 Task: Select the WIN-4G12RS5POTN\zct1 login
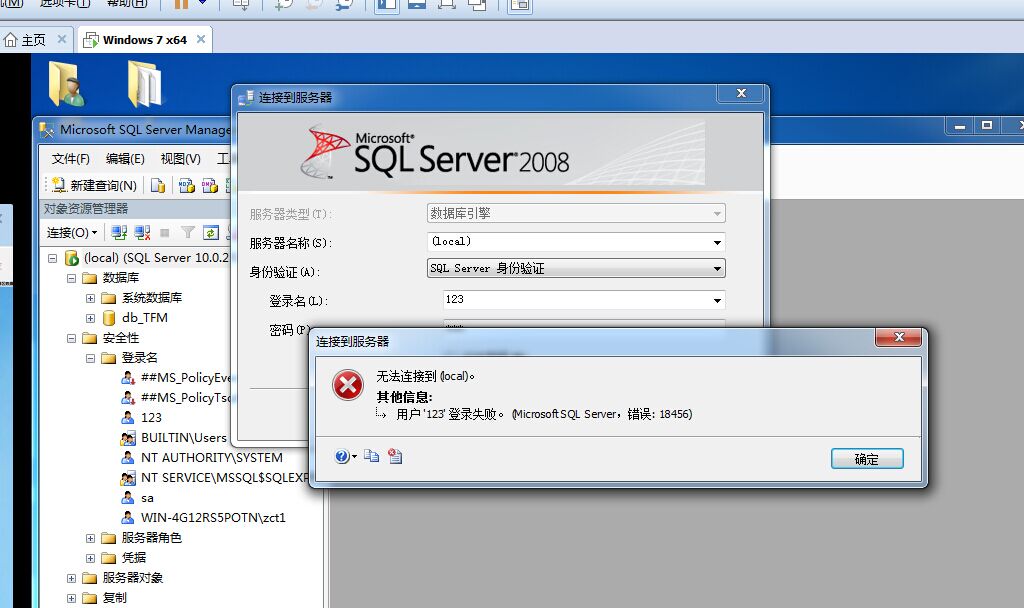tap(213, 518)
